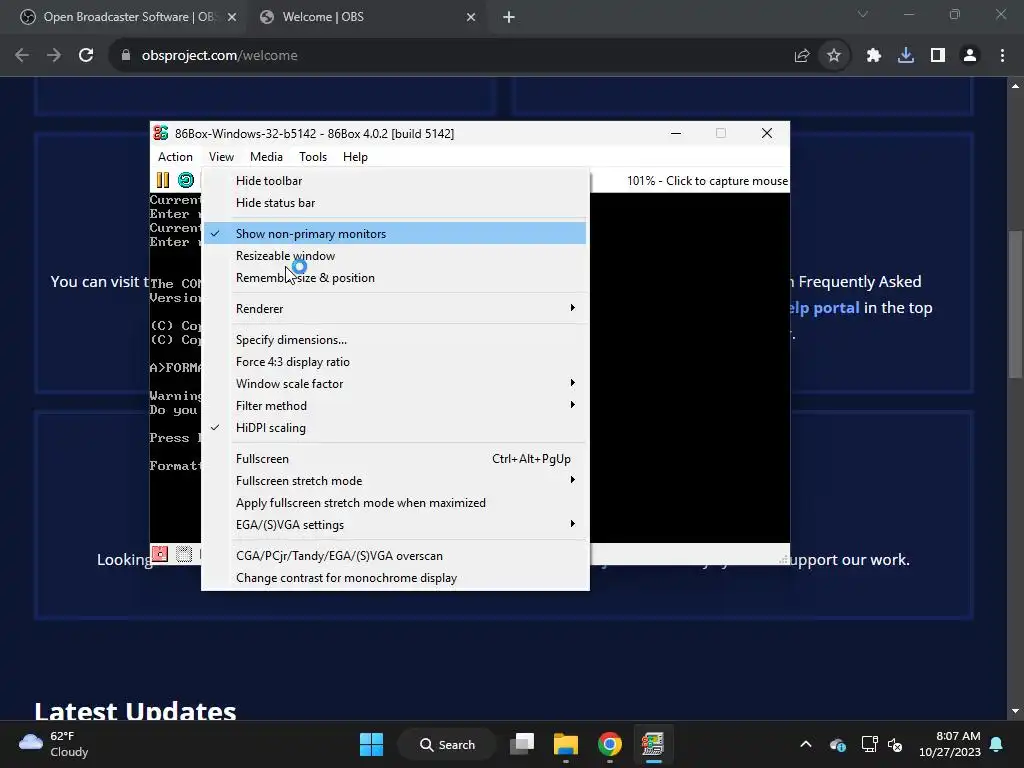
Task: Toggle Remember size & position
Action: coord(395,278)
